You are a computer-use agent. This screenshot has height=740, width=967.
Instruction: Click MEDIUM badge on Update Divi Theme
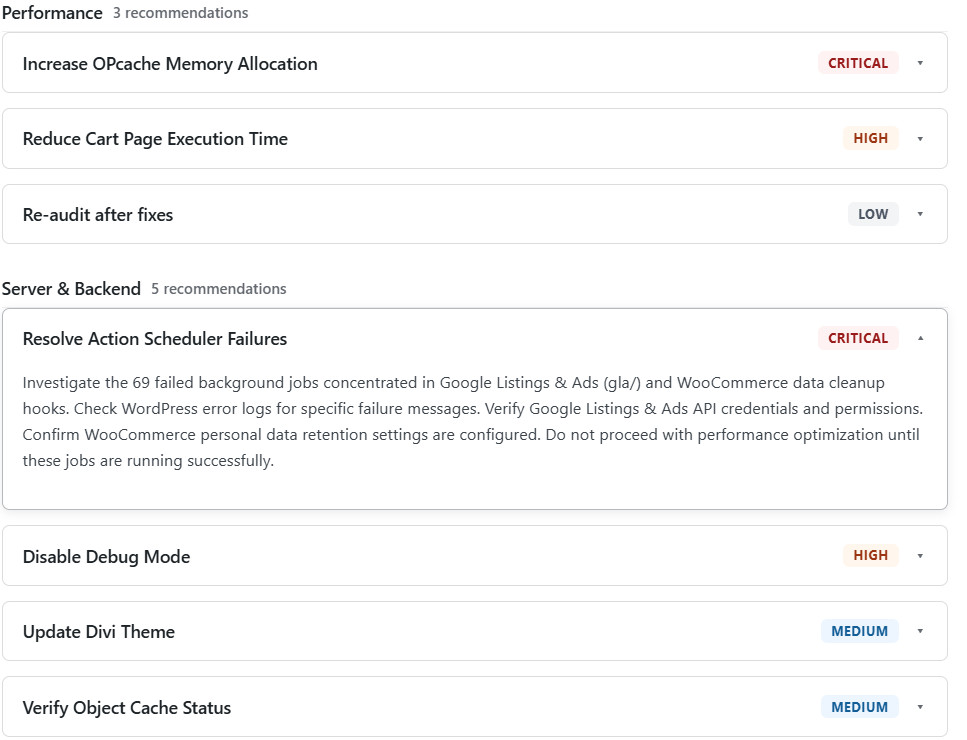tap(859, 631)
